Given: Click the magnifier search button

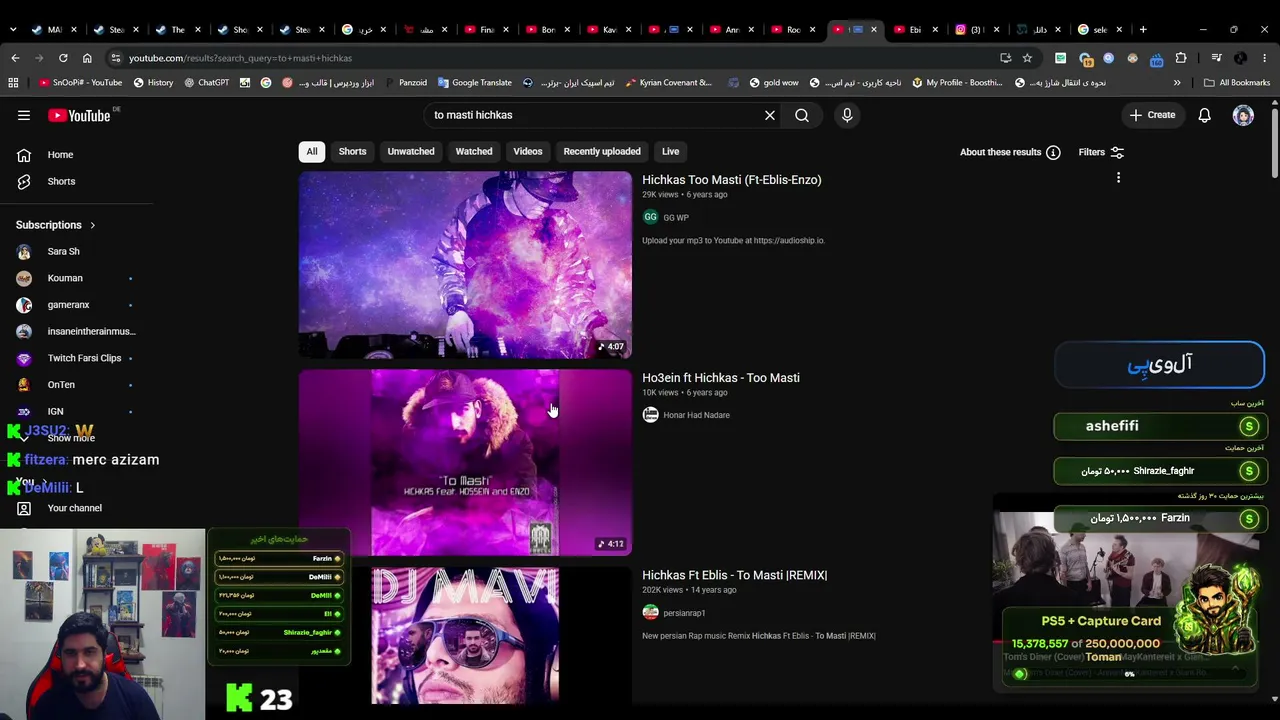Looking at the screenshot, I should 802,115.
